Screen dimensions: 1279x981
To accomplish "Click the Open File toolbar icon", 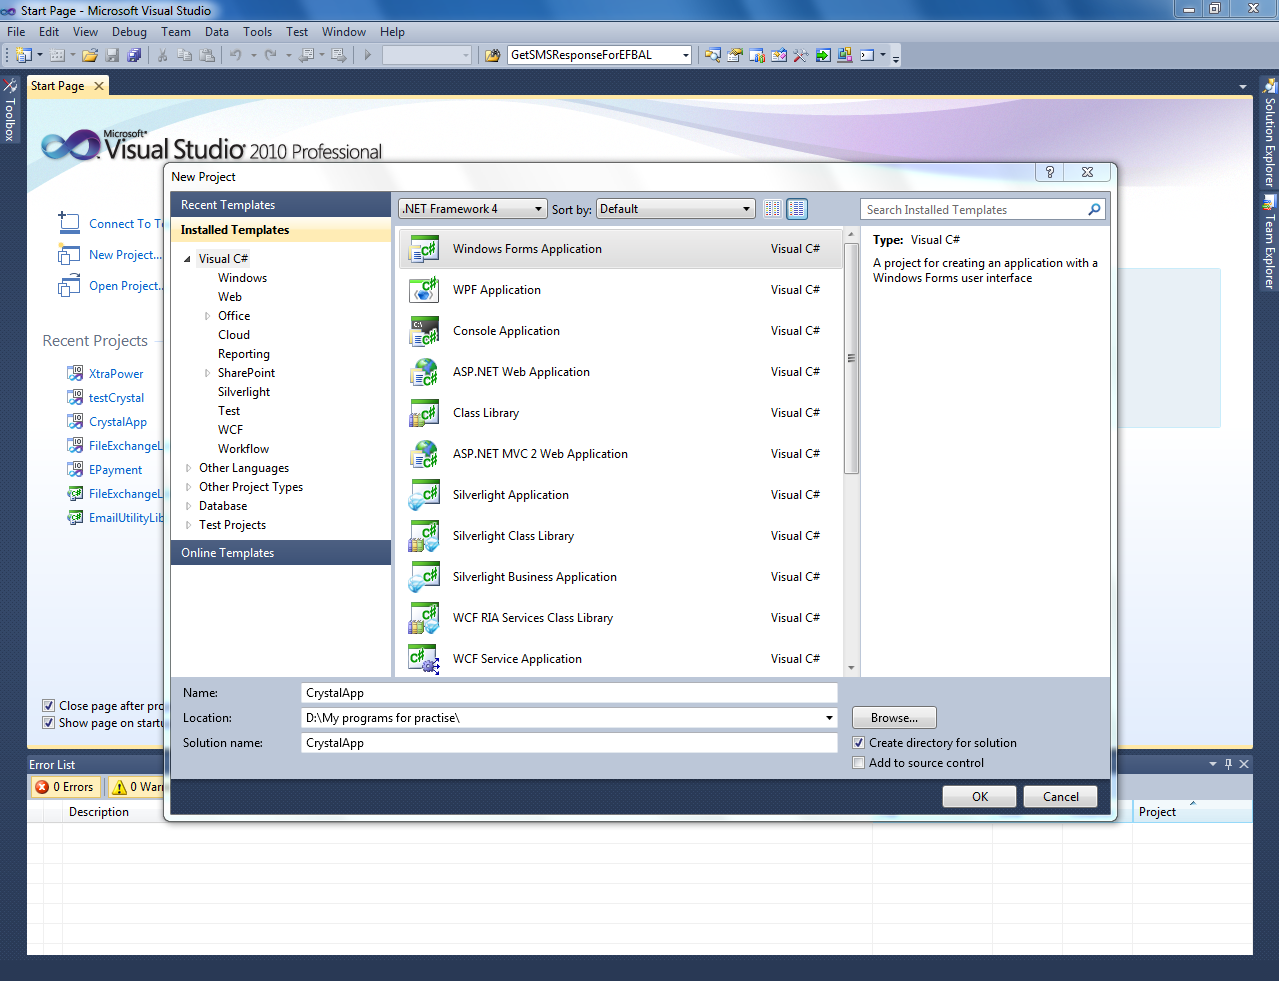I will pyautogui.click(x=90, y=55).
